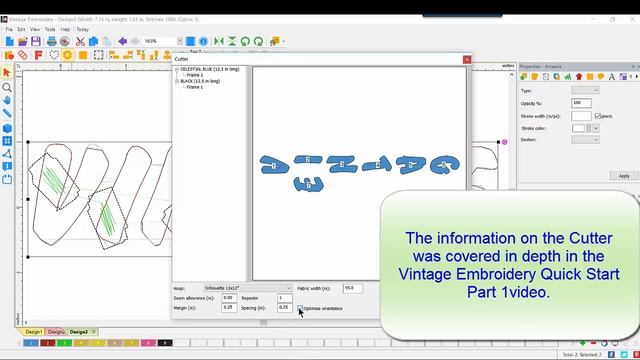The width and height of the screenshot is (640, 360).
Task: Click the Today menu item
Action: 82,29
